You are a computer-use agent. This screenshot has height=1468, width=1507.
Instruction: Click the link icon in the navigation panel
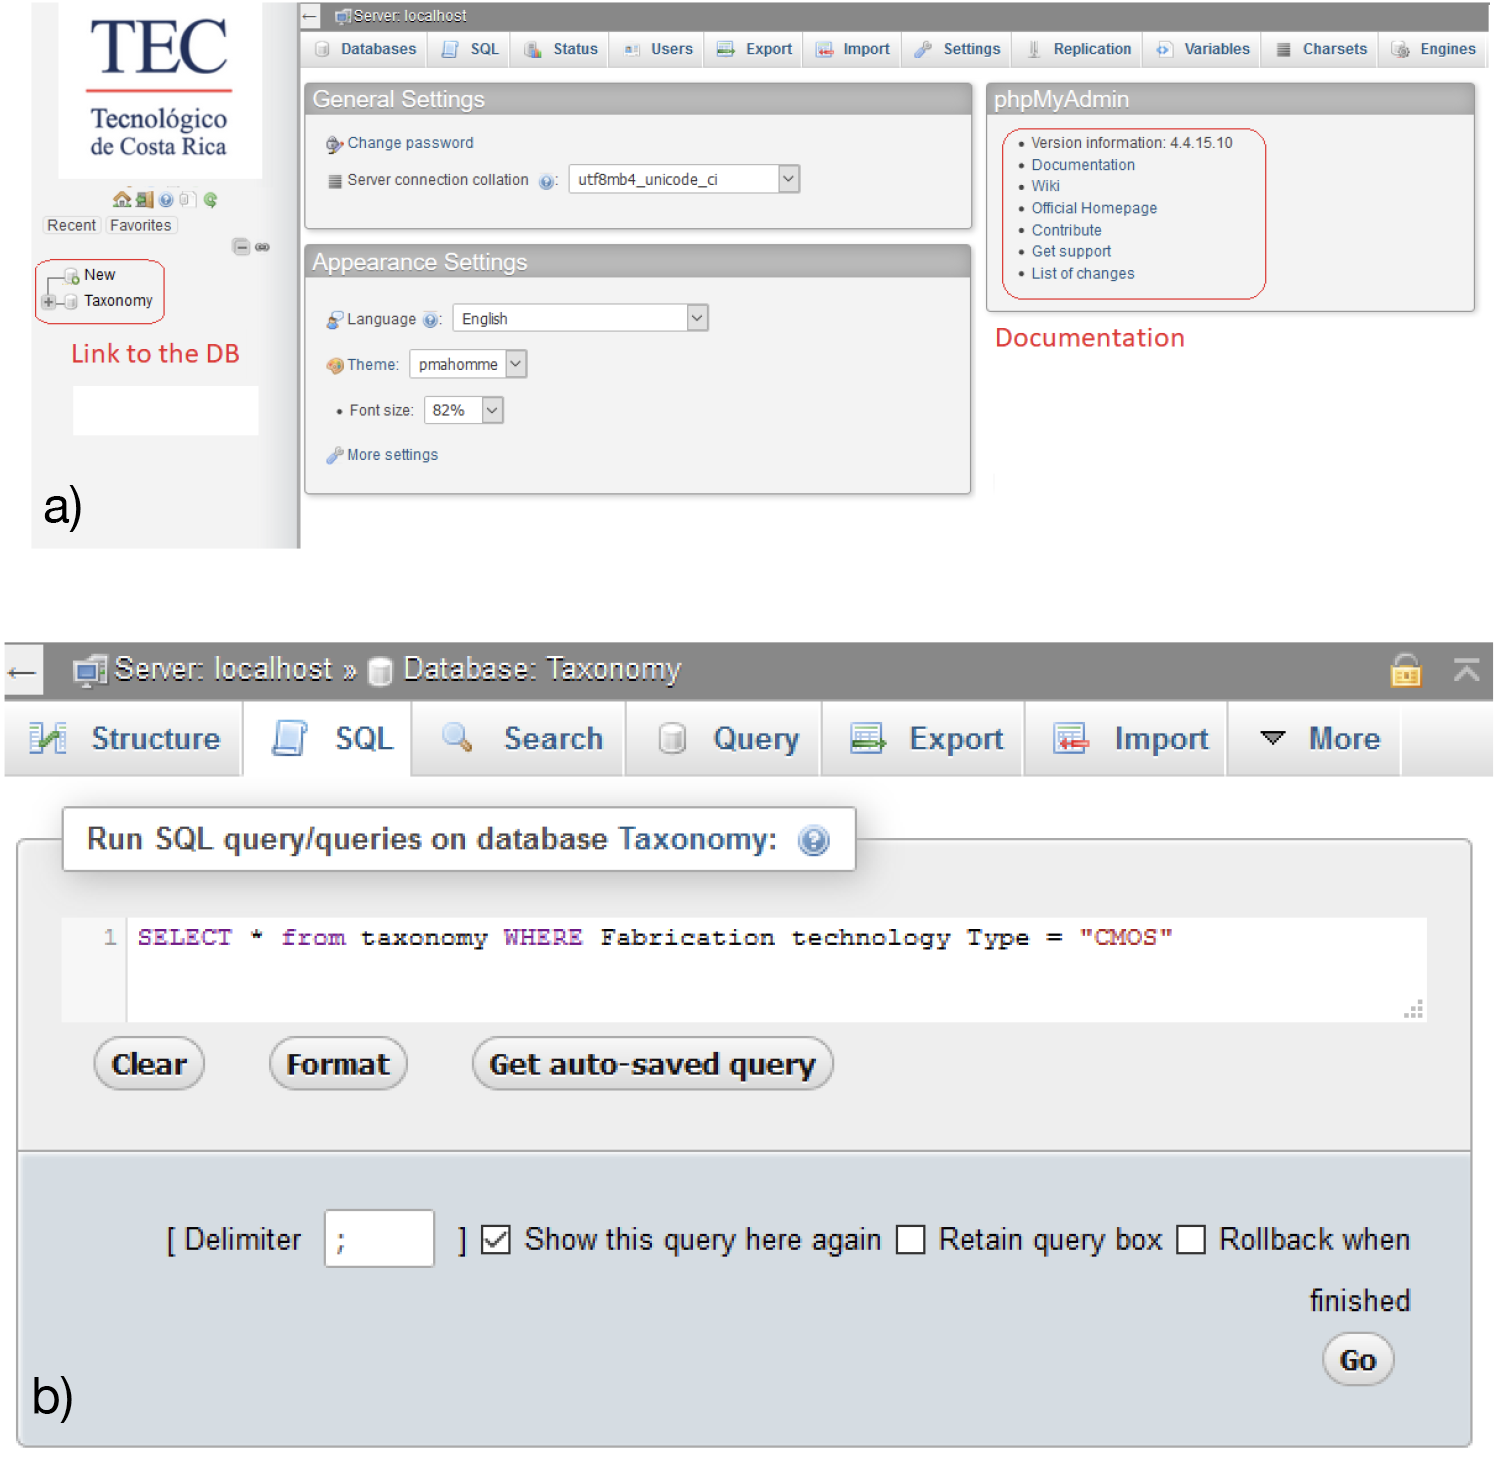[262, 247]
